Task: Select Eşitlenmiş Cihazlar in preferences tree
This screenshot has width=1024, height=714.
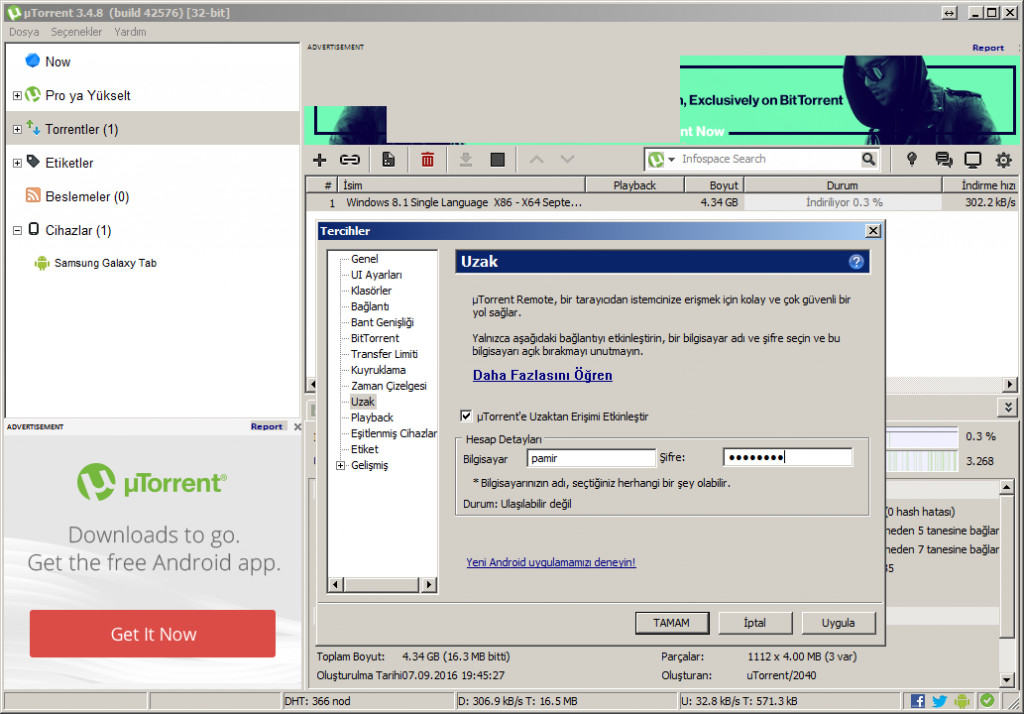Action: [394, 433]
